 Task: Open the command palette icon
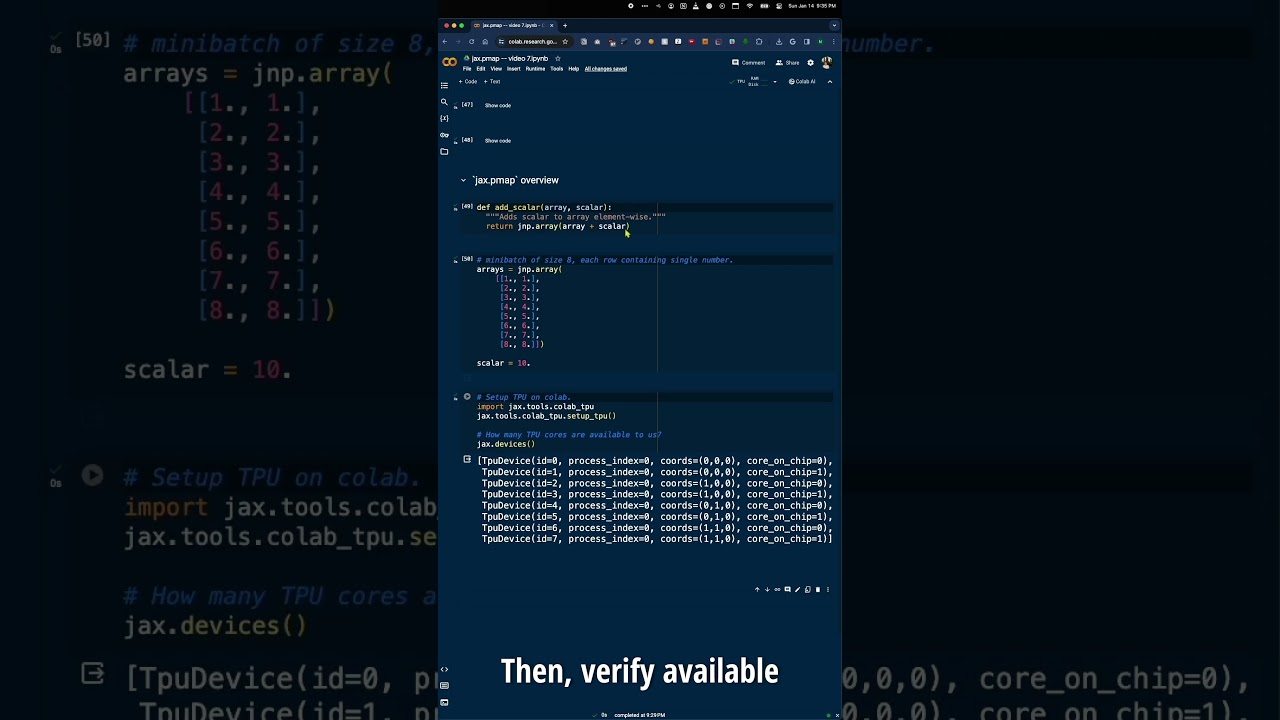click(444, 686)
